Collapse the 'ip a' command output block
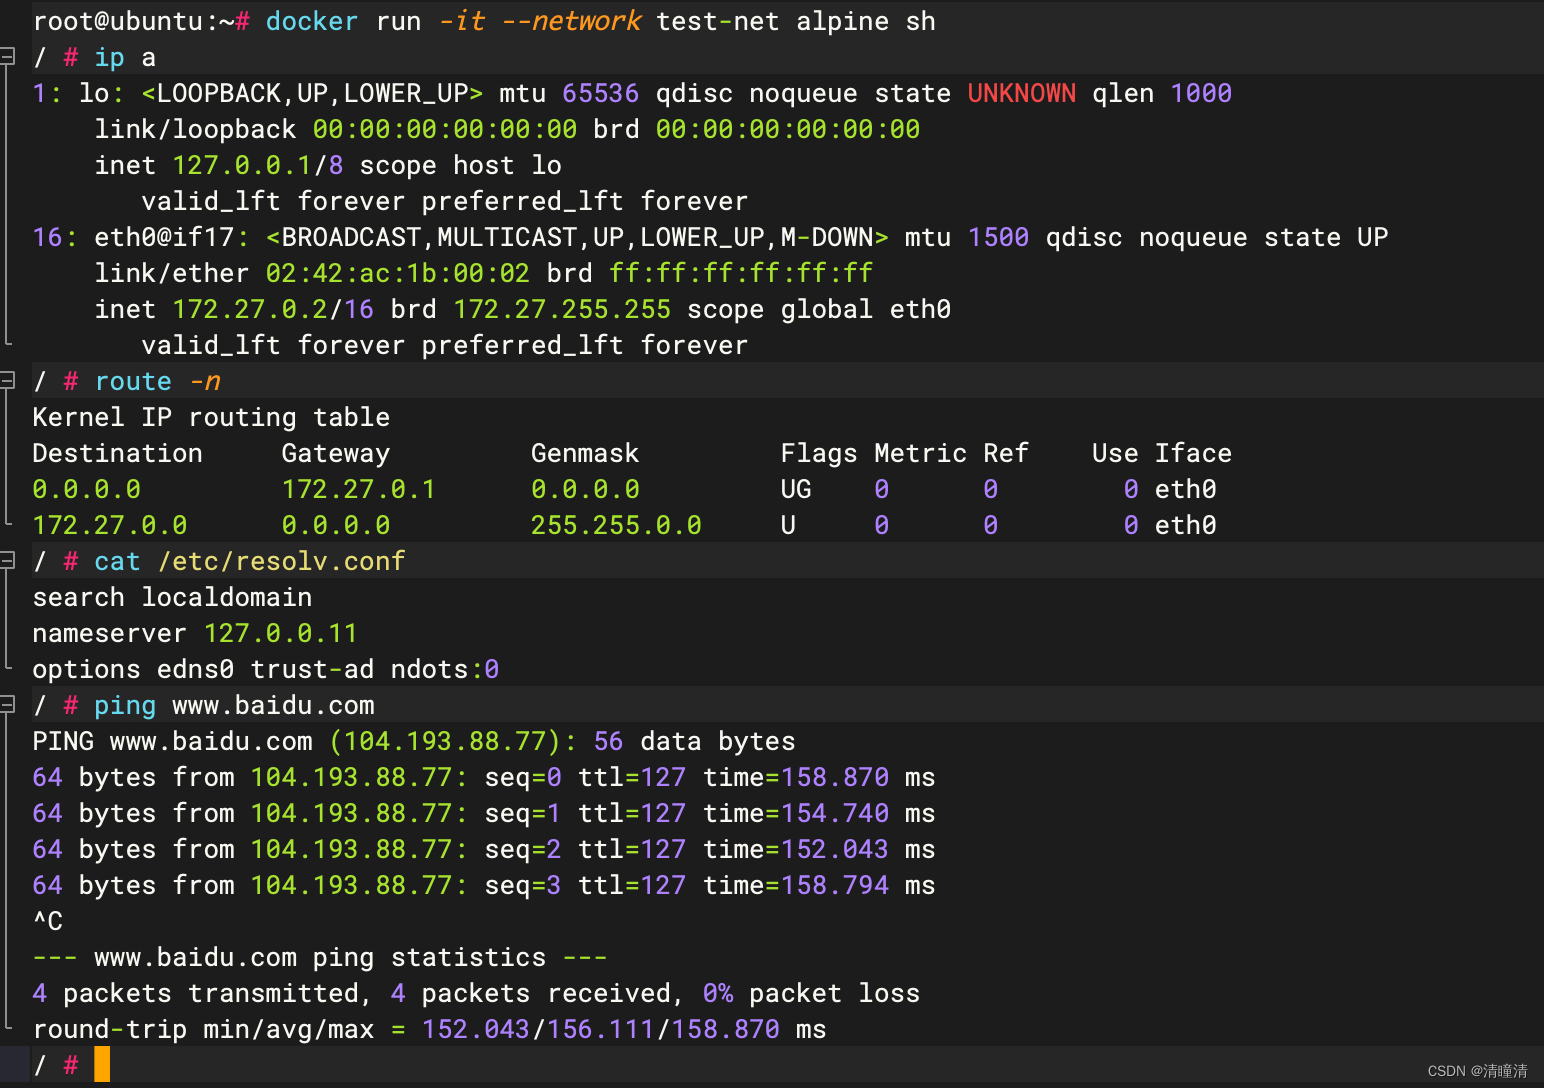This screenshot has height=1088, width=1544. (7, 57)
